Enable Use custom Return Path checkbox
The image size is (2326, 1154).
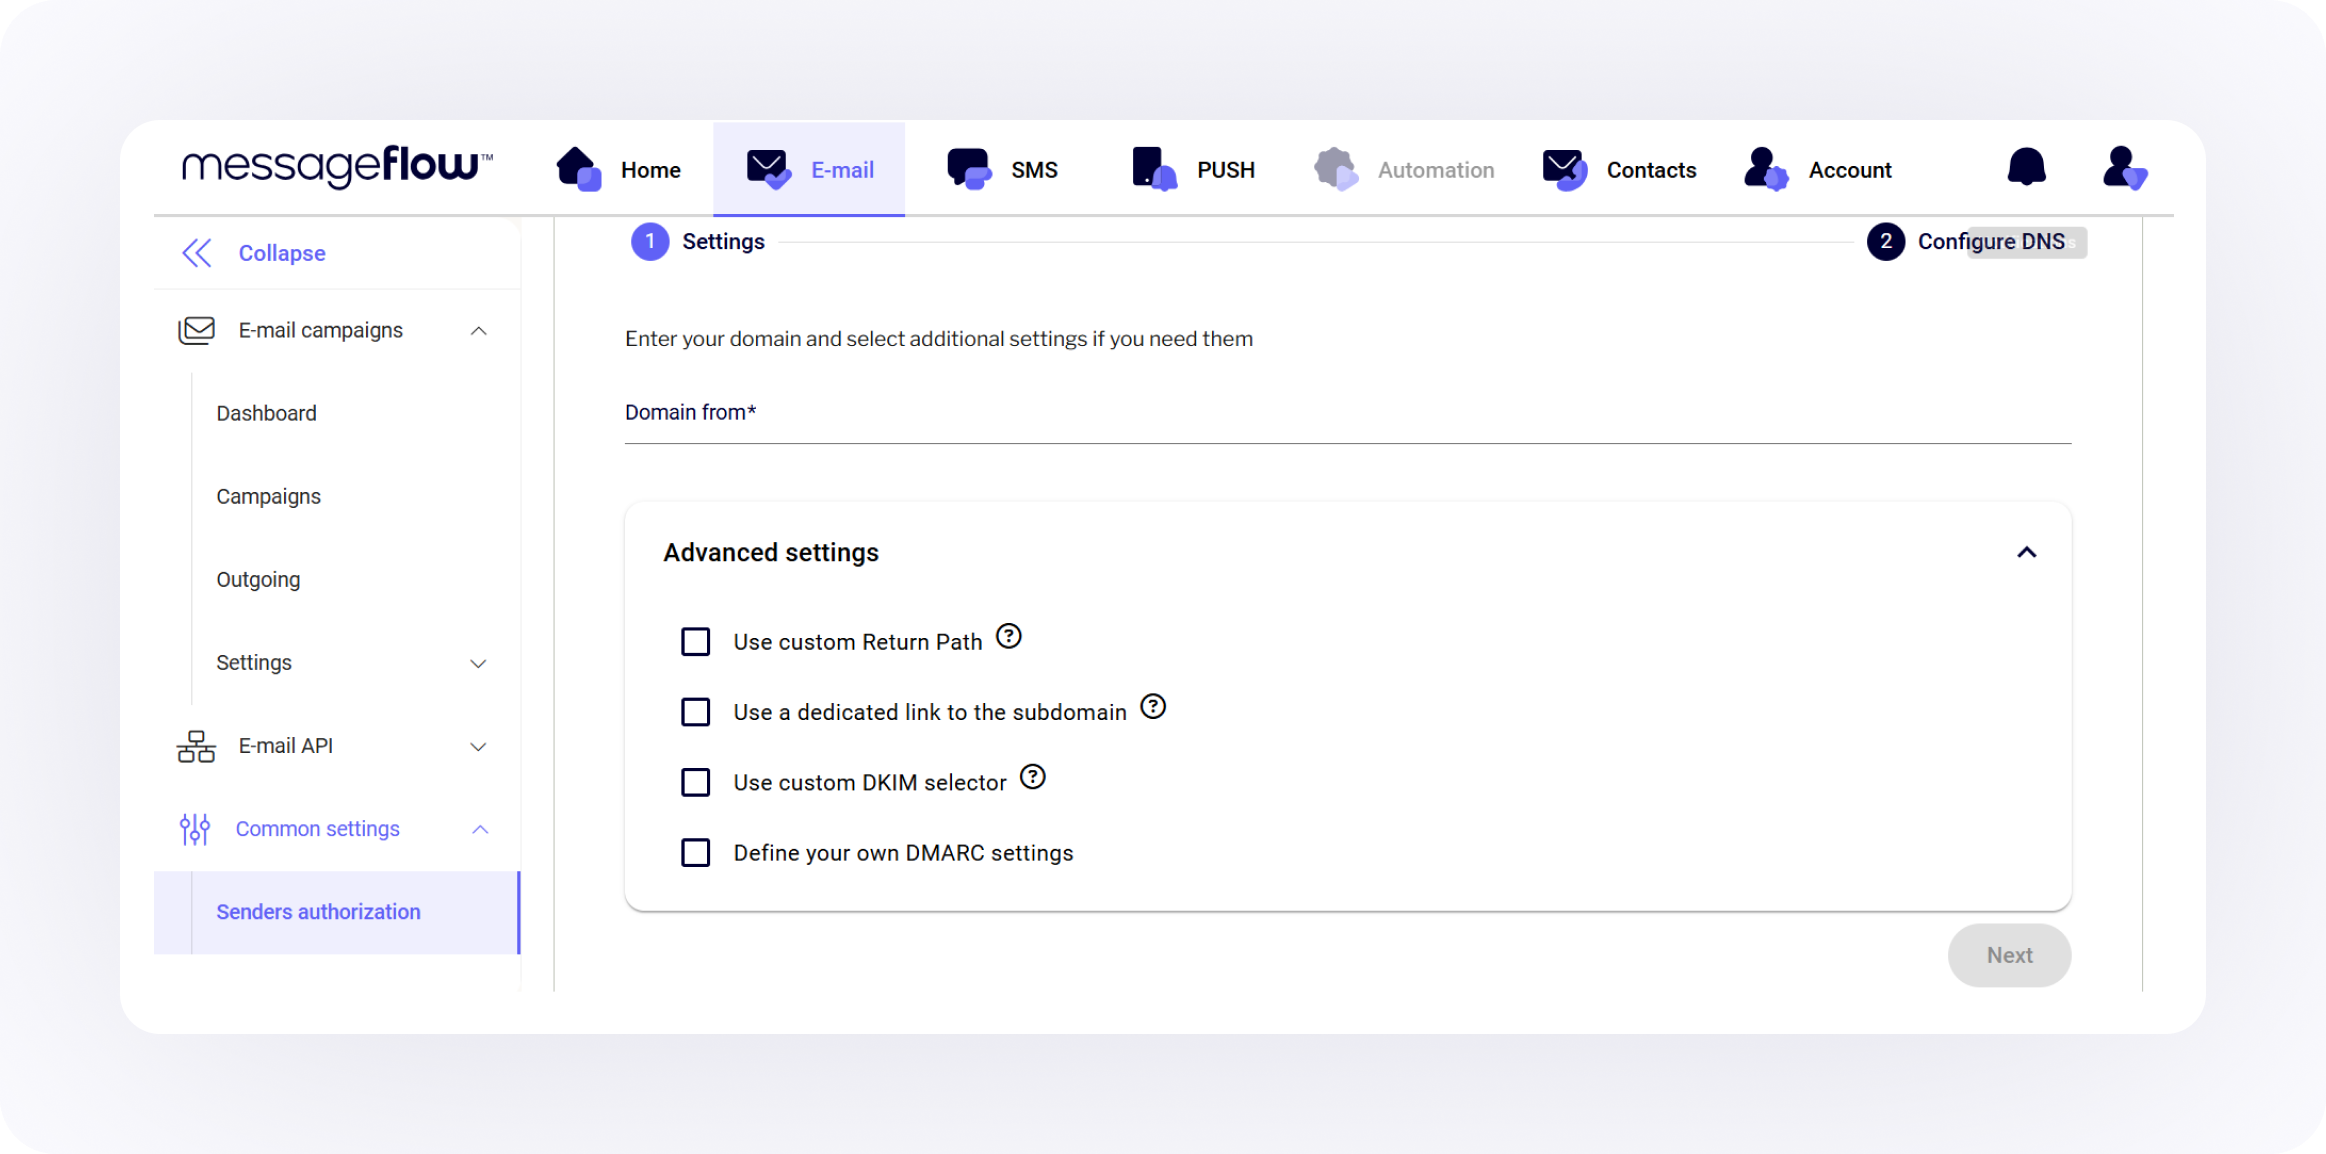pos(696,641)
